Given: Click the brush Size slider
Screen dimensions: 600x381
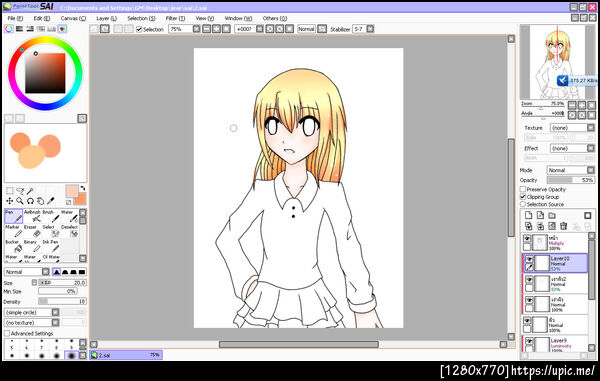Looking at the screenshot, I should [62, 282].
